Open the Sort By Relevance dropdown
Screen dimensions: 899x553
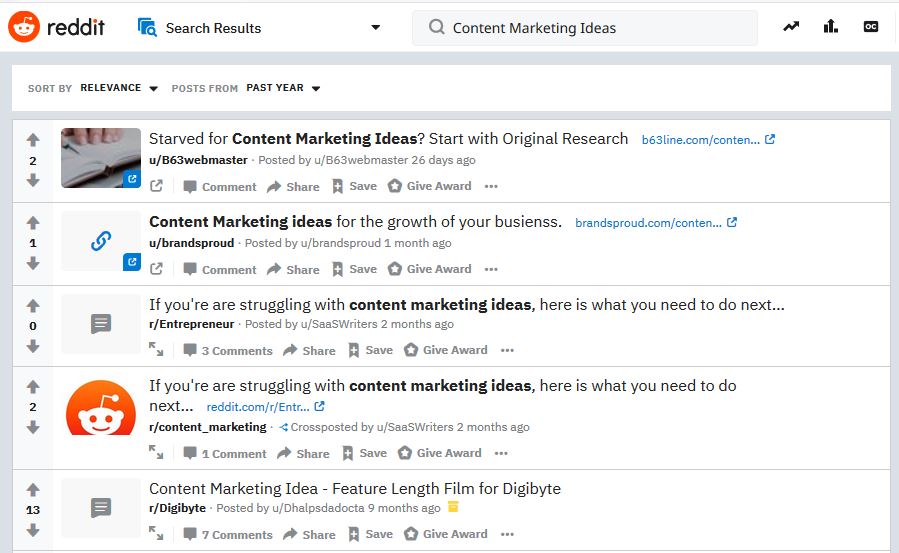pyautogui.click(x=119, y=88)
